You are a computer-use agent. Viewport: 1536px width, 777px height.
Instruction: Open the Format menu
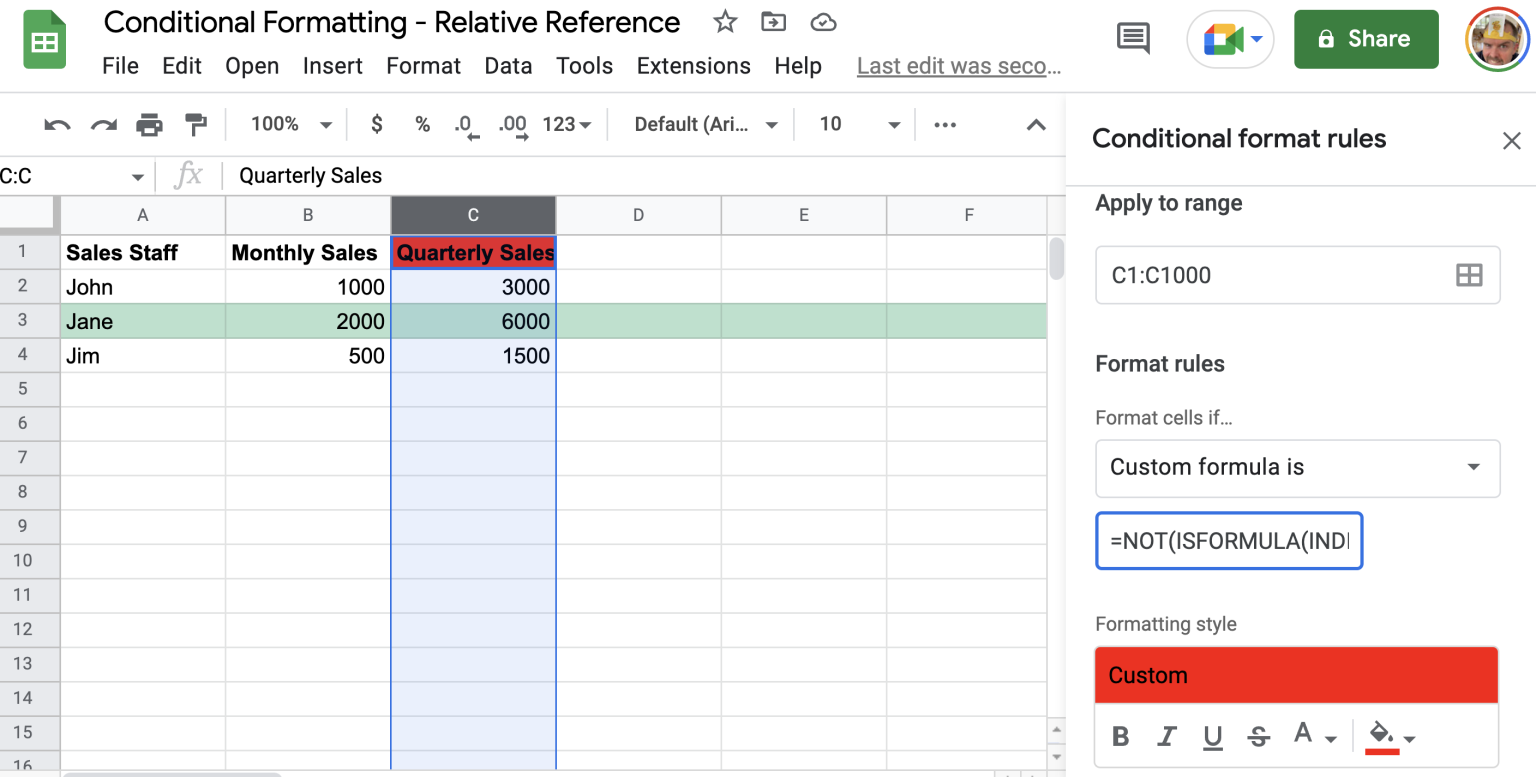coord(423,65)
